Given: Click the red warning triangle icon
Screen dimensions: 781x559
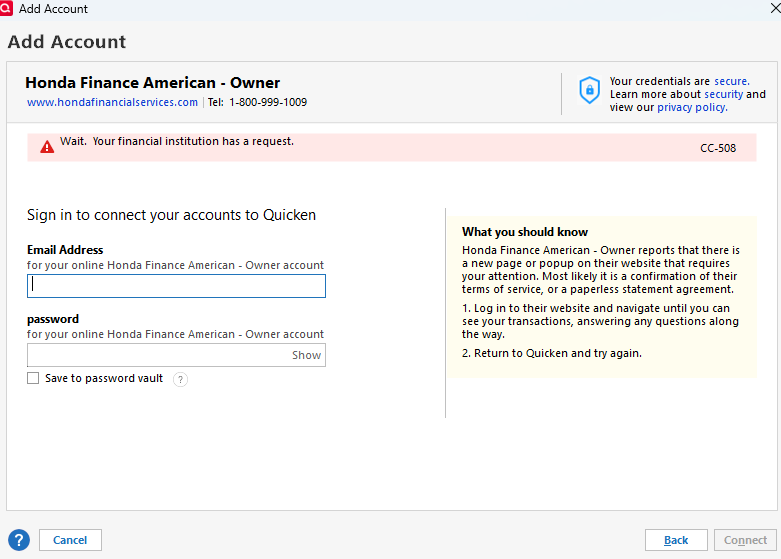Looking at the screenshot, I should 47,147.
